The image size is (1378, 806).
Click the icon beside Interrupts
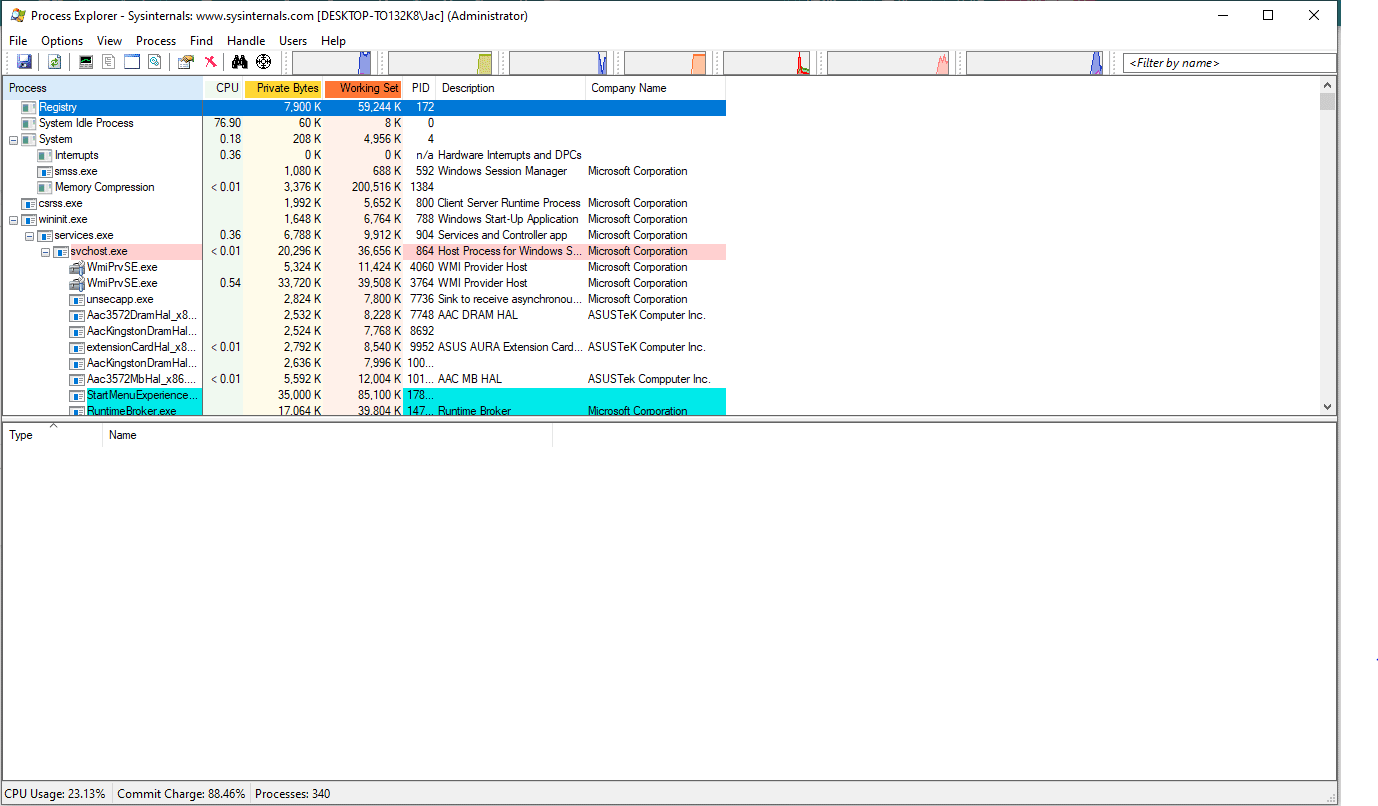click(45, 155)
